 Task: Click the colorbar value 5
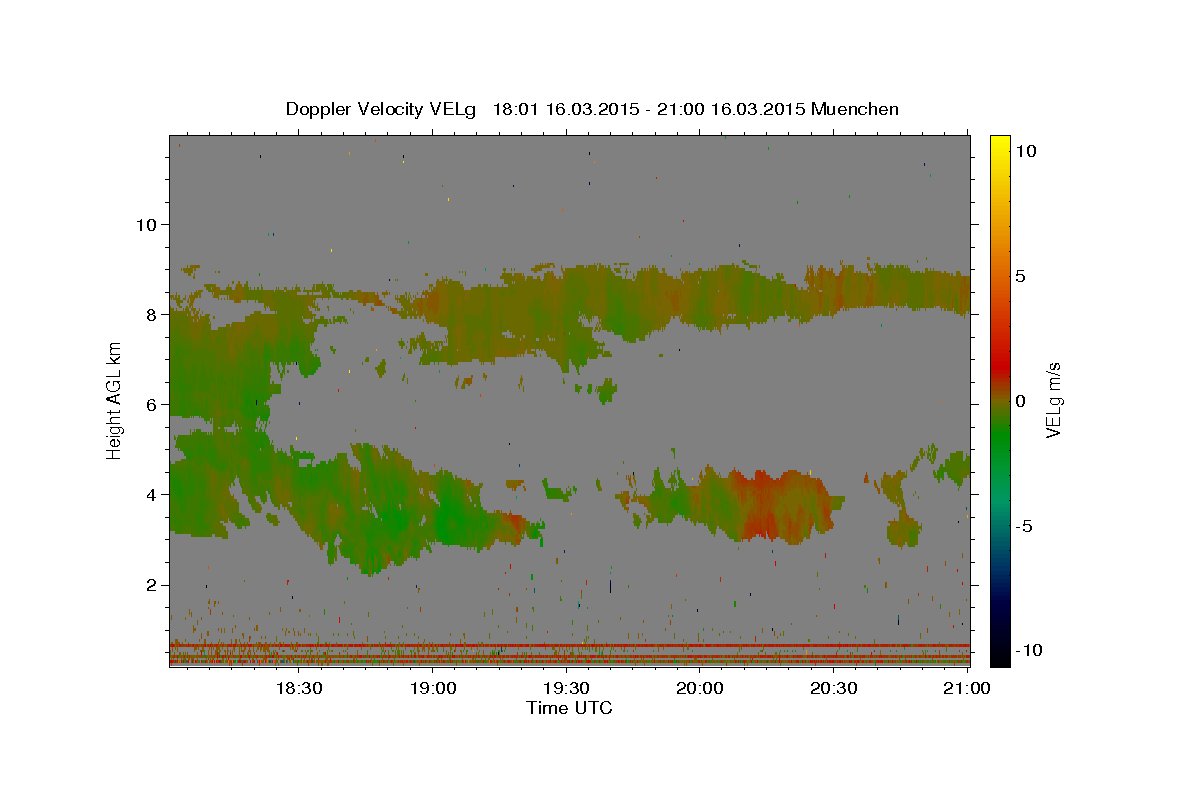1020,276
